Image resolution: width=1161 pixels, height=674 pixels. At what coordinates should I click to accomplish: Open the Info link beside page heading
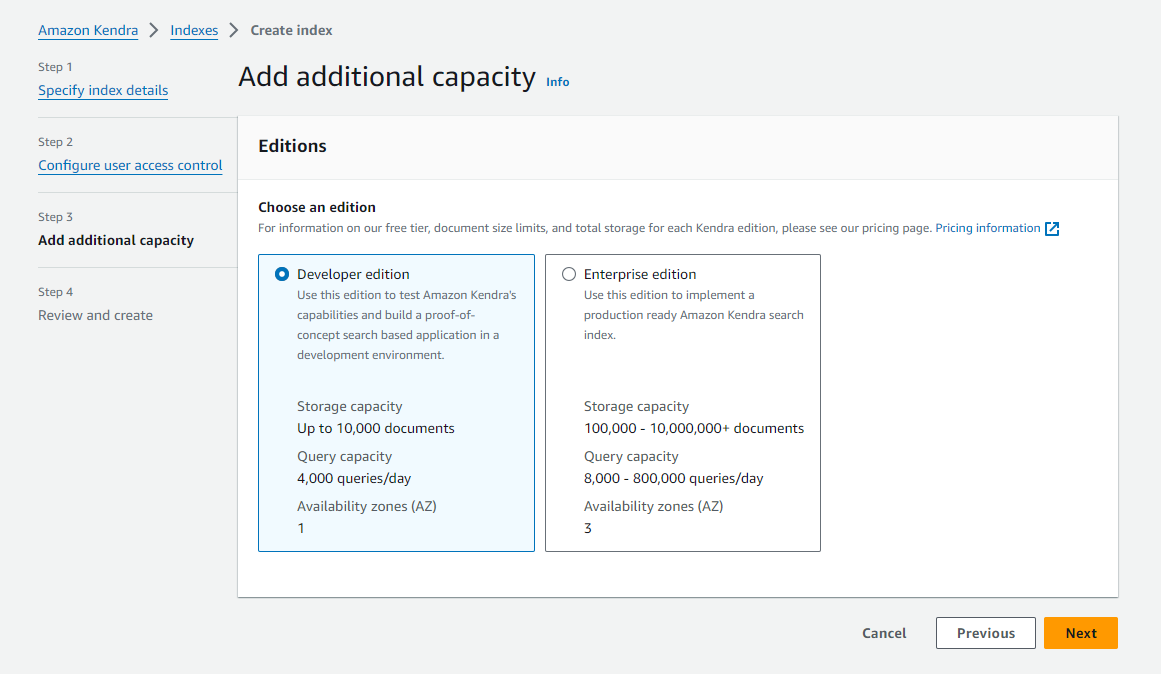pos(557,82)
